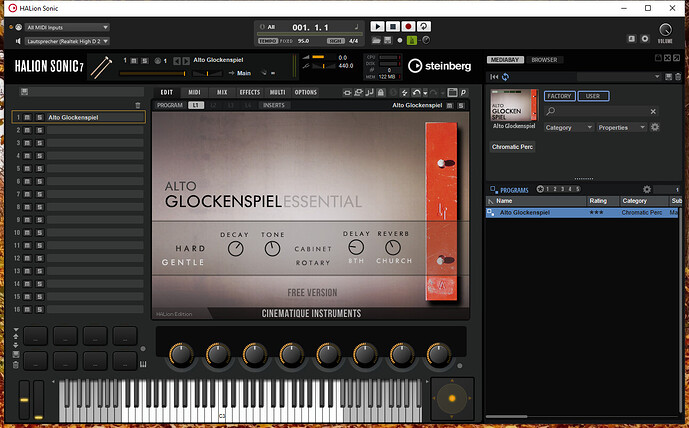The image size is (689, 428).
Task: Start playback with the Play button
Action: point(377,26)
